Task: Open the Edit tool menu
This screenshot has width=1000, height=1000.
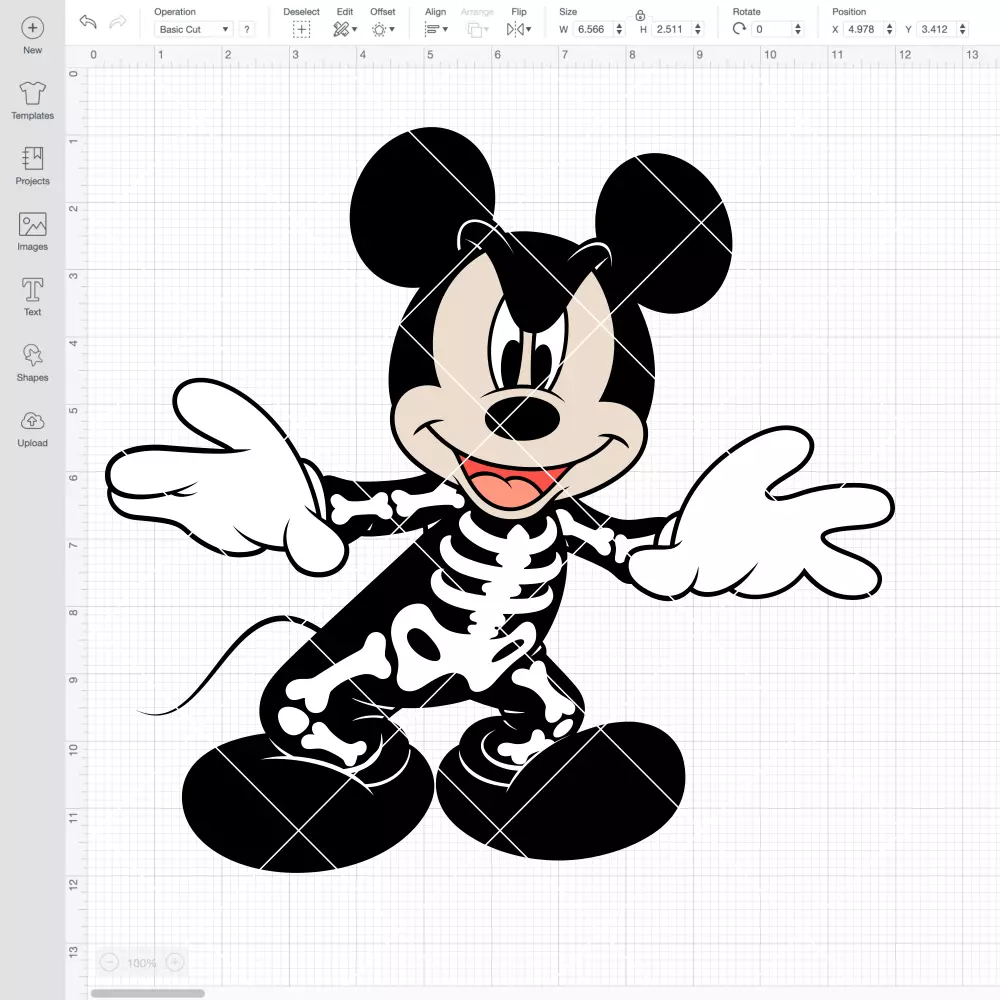Action: (x=345, y=29)
